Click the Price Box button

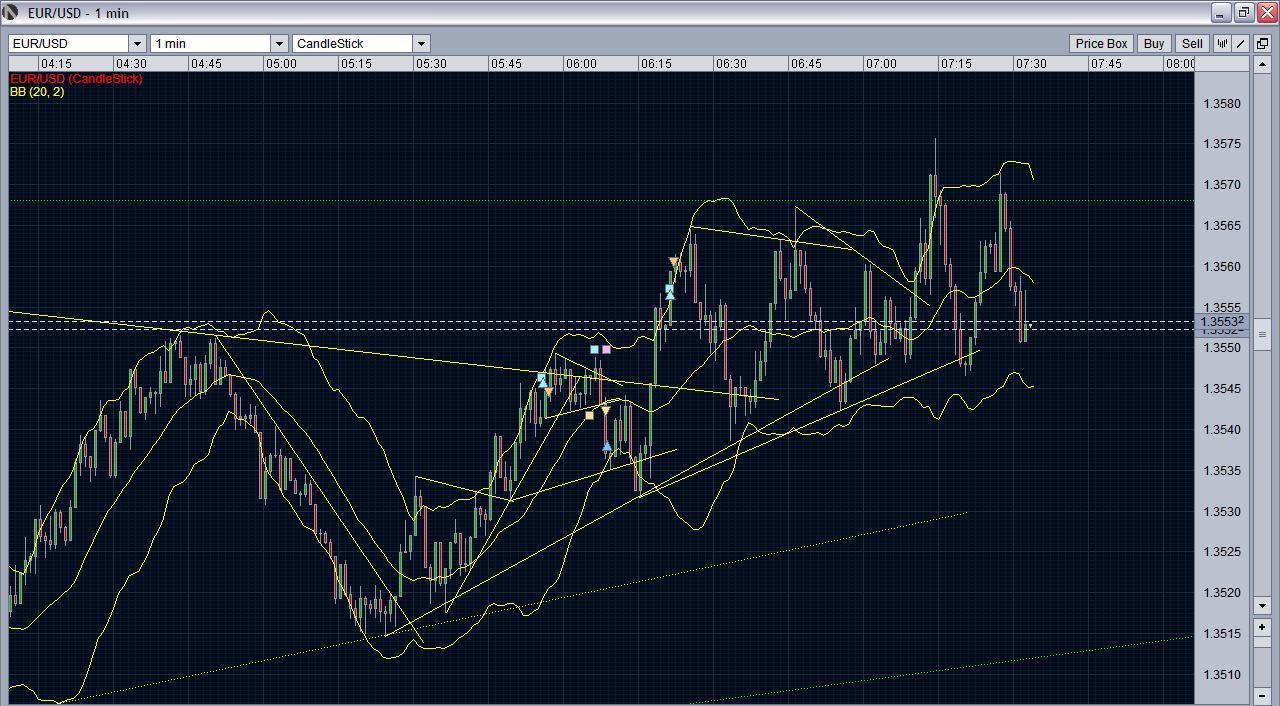click(1102, 43)
